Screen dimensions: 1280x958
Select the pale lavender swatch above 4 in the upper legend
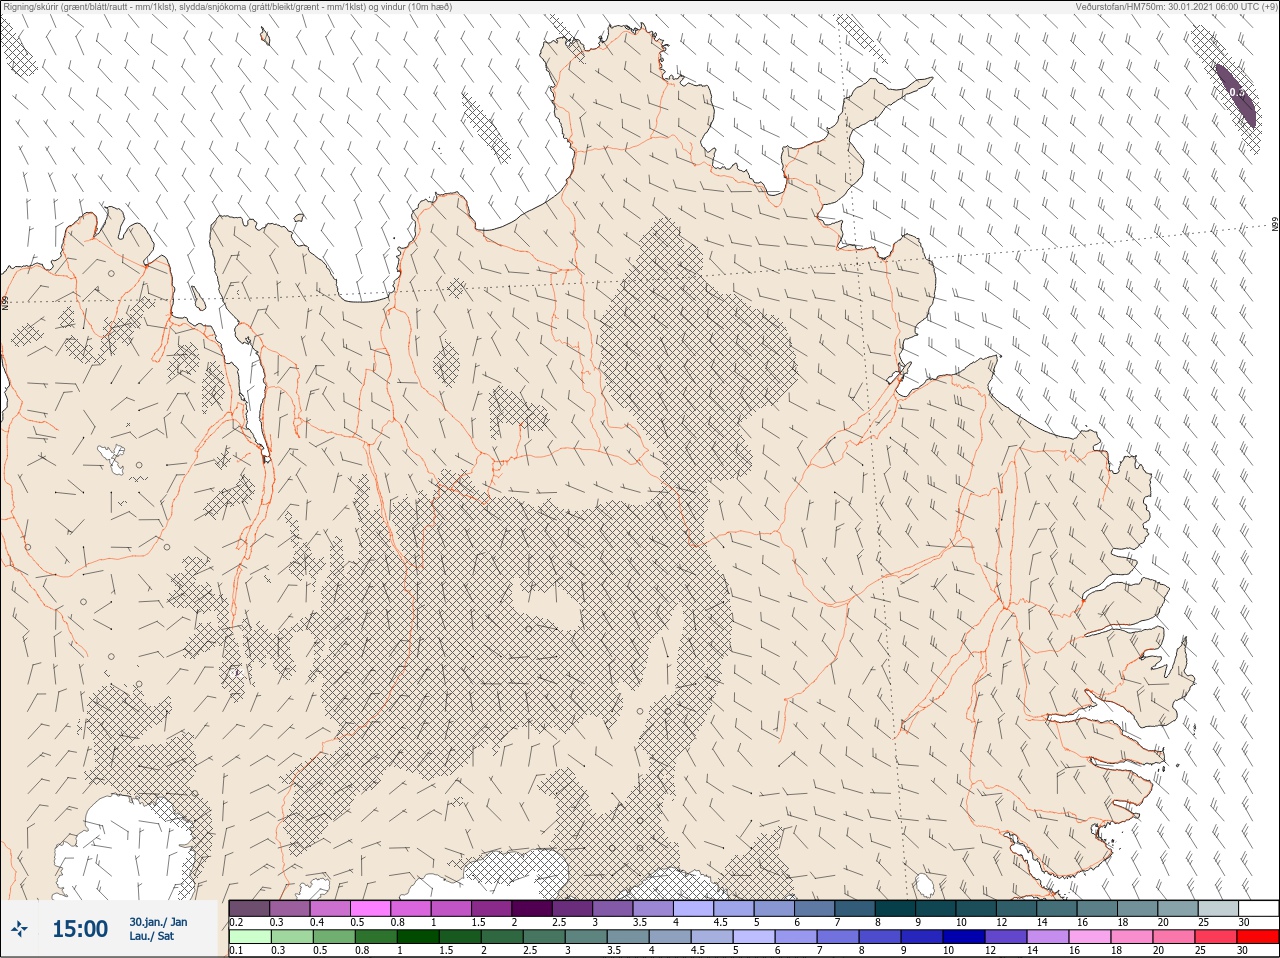[x=694, y=908]
